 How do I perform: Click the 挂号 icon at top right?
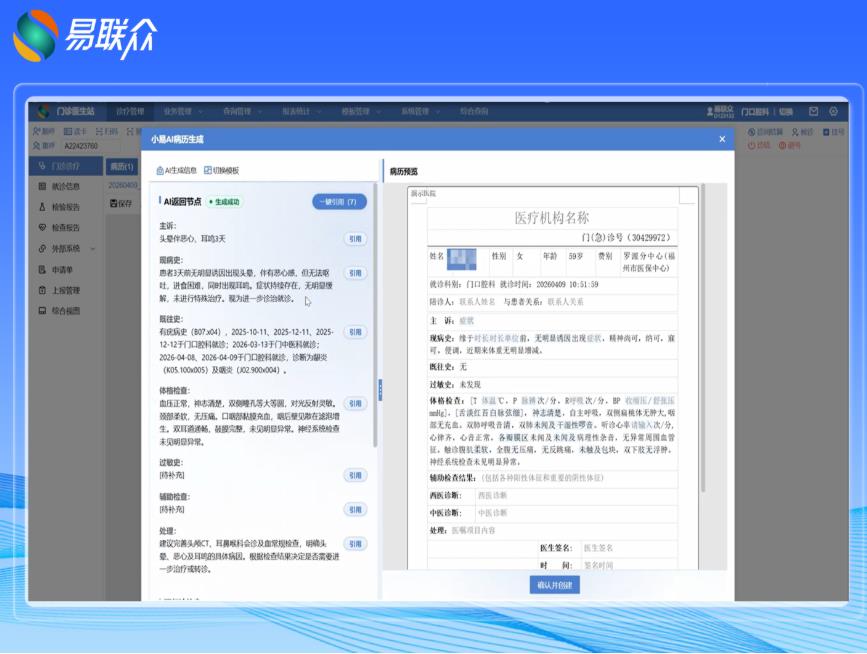826,132
